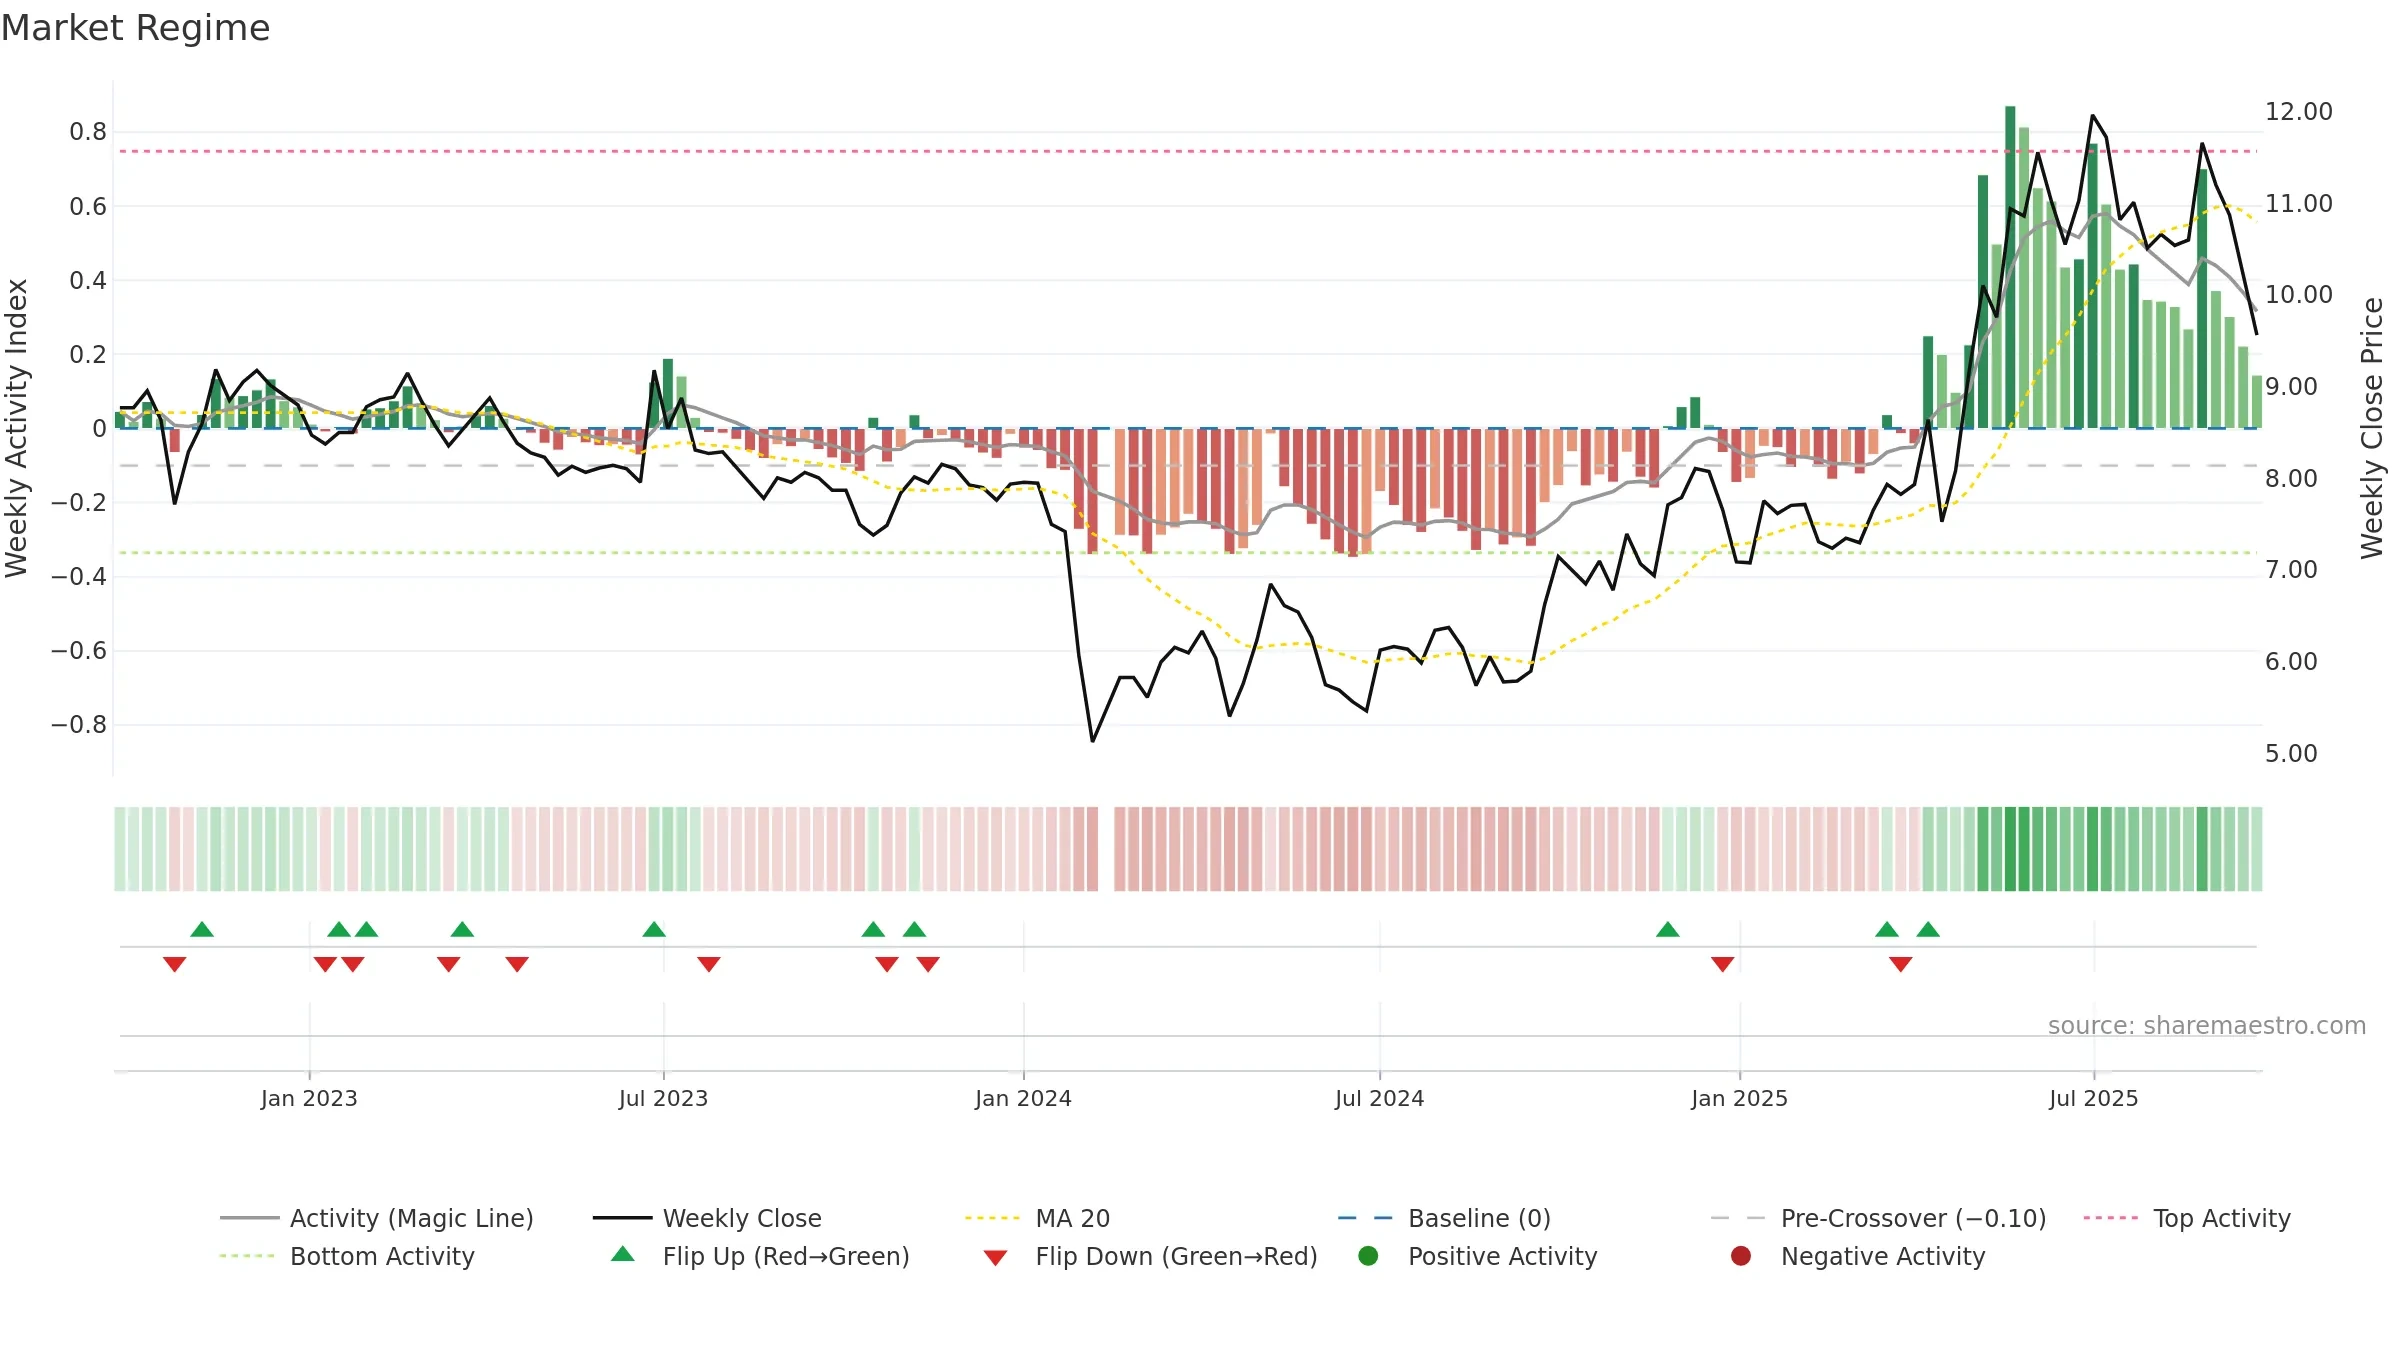Click the source: sharemaestro.com text

pyautogui.click(x=2207, y=1026)
